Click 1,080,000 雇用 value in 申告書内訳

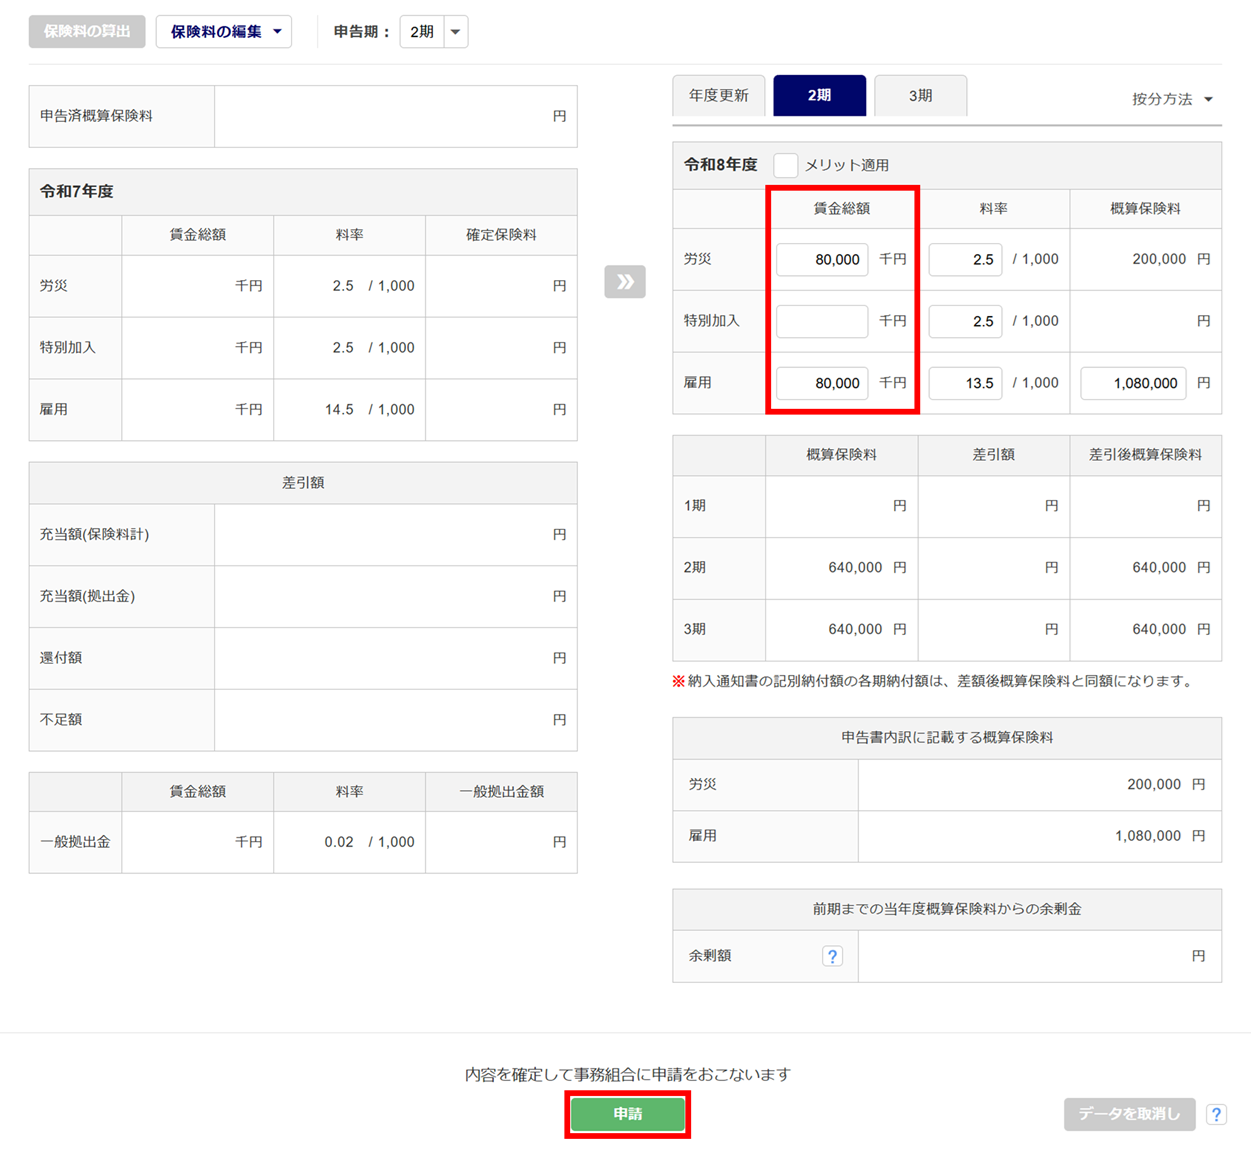point(1146,836)
